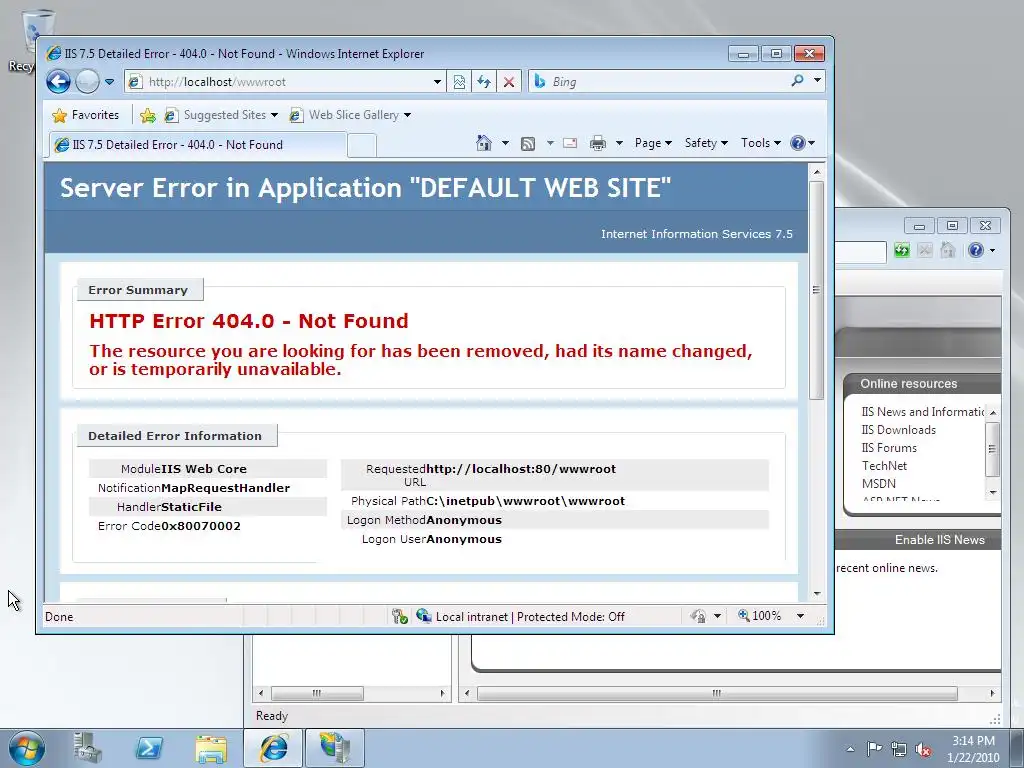
Task: Click the IIS Manager green refresh icon
Action: coord(902,250)
